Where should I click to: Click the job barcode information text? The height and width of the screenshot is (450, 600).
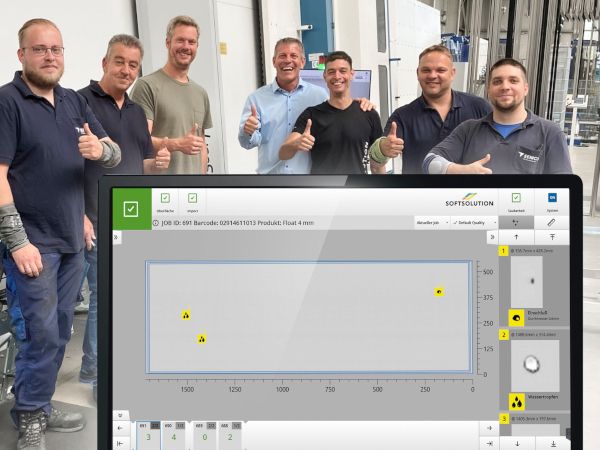pos(237,223)
